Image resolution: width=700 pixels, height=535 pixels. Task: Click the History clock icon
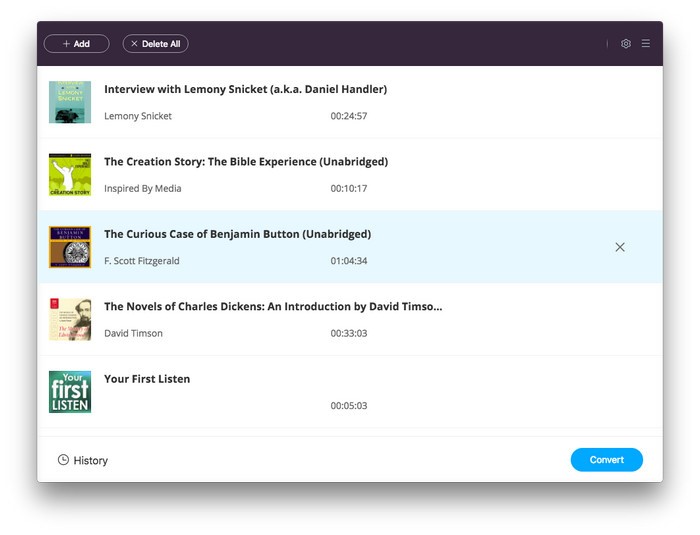pos(64,460)
